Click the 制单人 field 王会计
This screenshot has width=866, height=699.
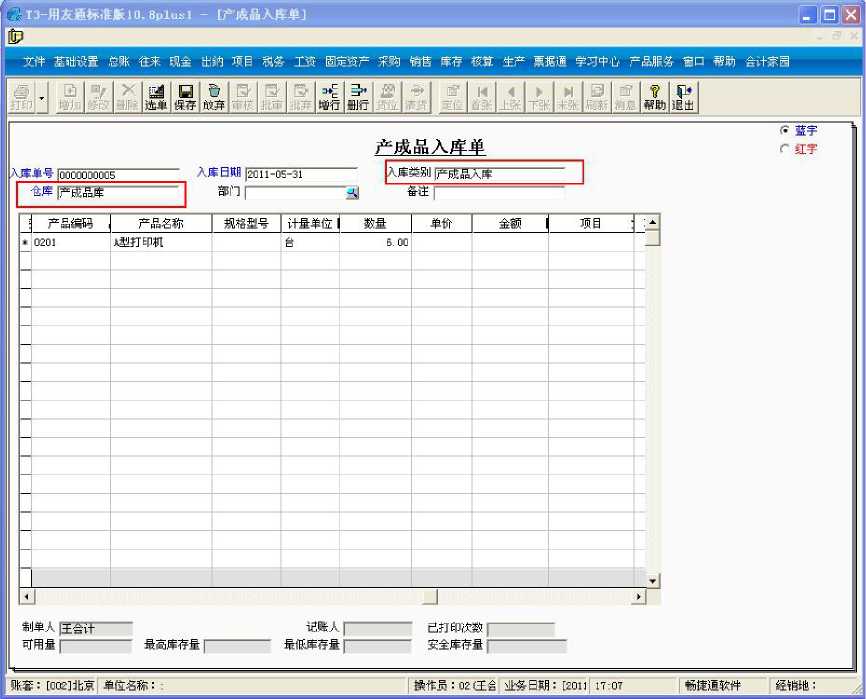(x=96, y=628)
